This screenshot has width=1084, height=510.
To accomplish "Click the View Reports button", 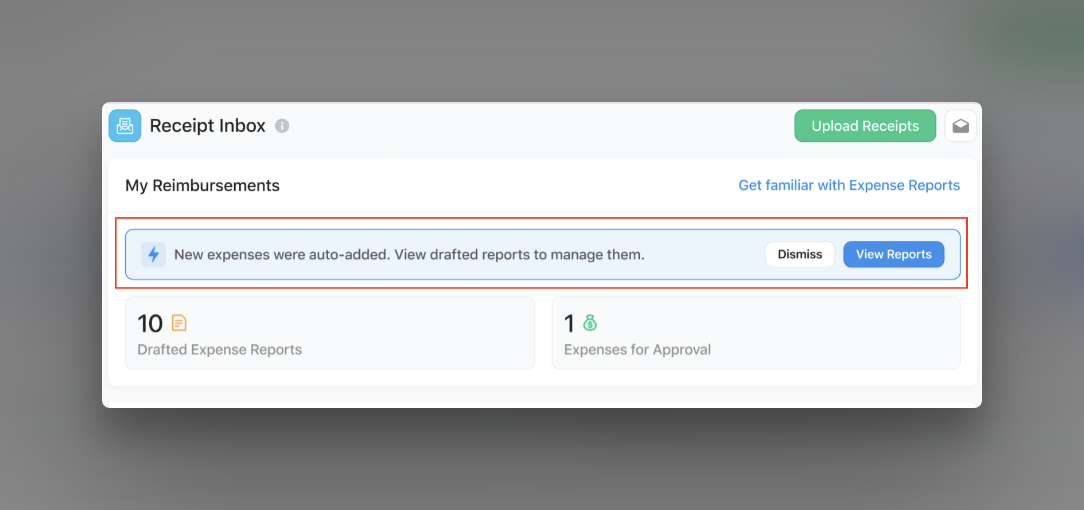I will 894,254.
